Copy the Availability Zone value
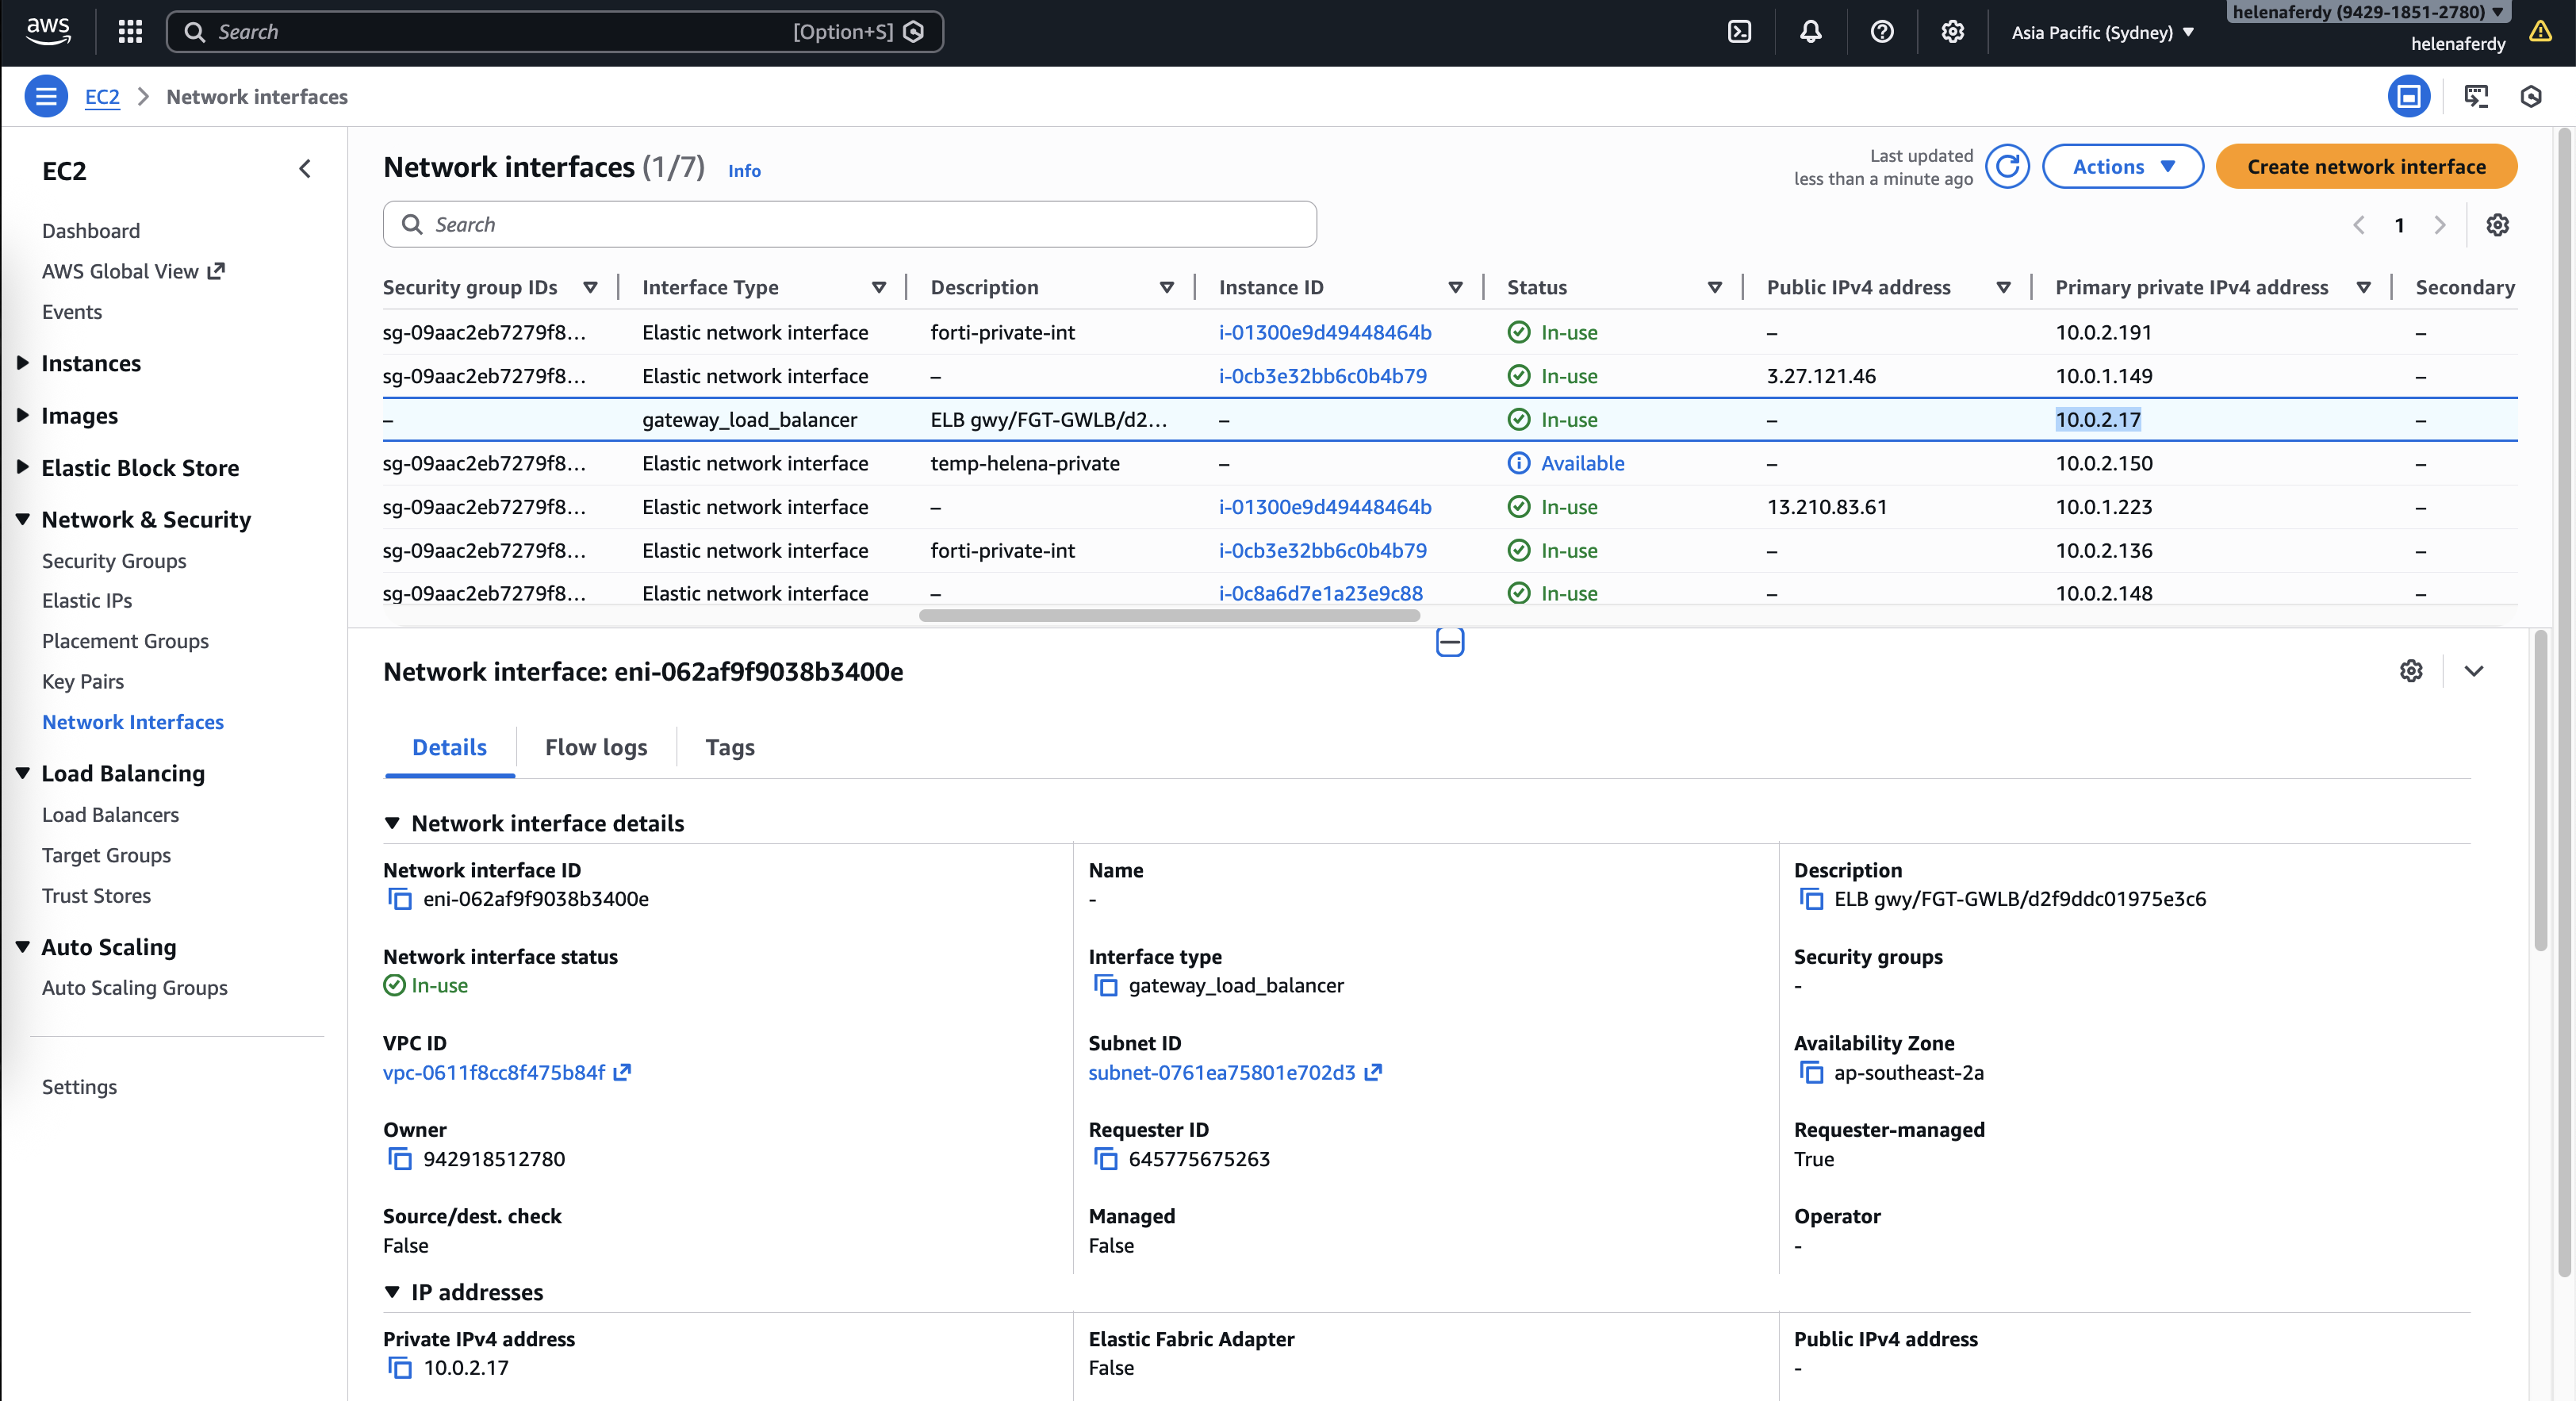The width and height of the screenshot is (2576, 1401). tap(1811, 1073)
